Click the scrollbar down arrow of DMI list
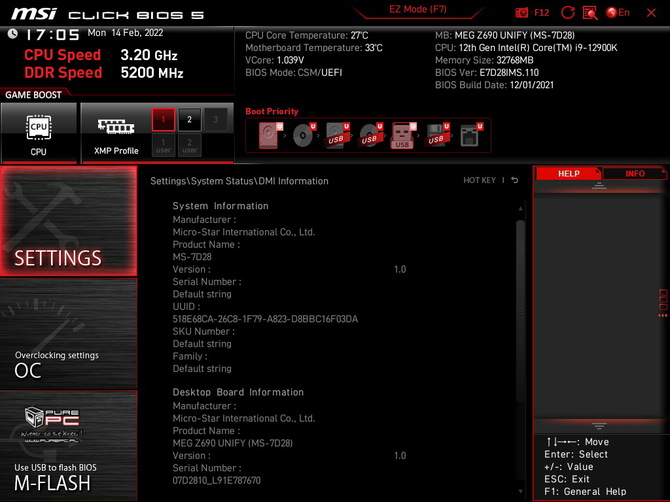 pos(520,491)
